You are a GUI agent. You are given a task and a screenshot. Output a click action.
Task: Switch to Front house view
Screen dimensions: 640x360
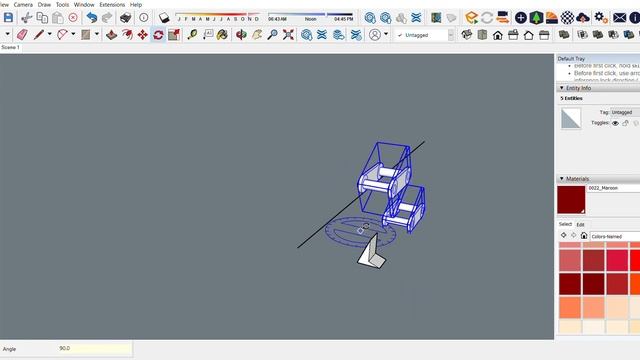click(498, 35)
